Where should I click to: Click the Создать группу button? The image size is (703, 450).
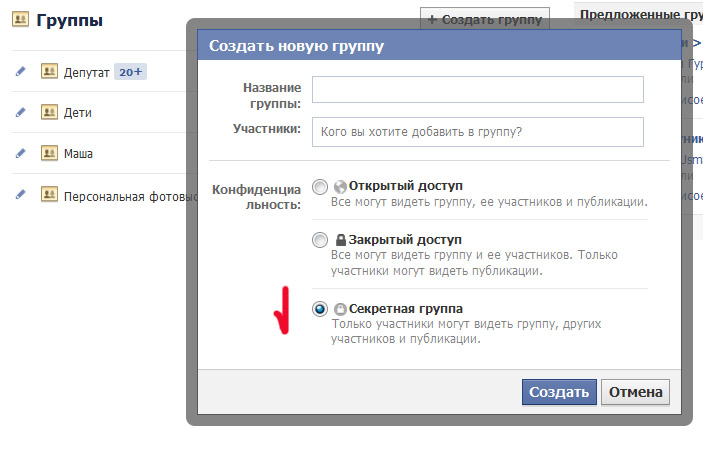pos(485,19)
